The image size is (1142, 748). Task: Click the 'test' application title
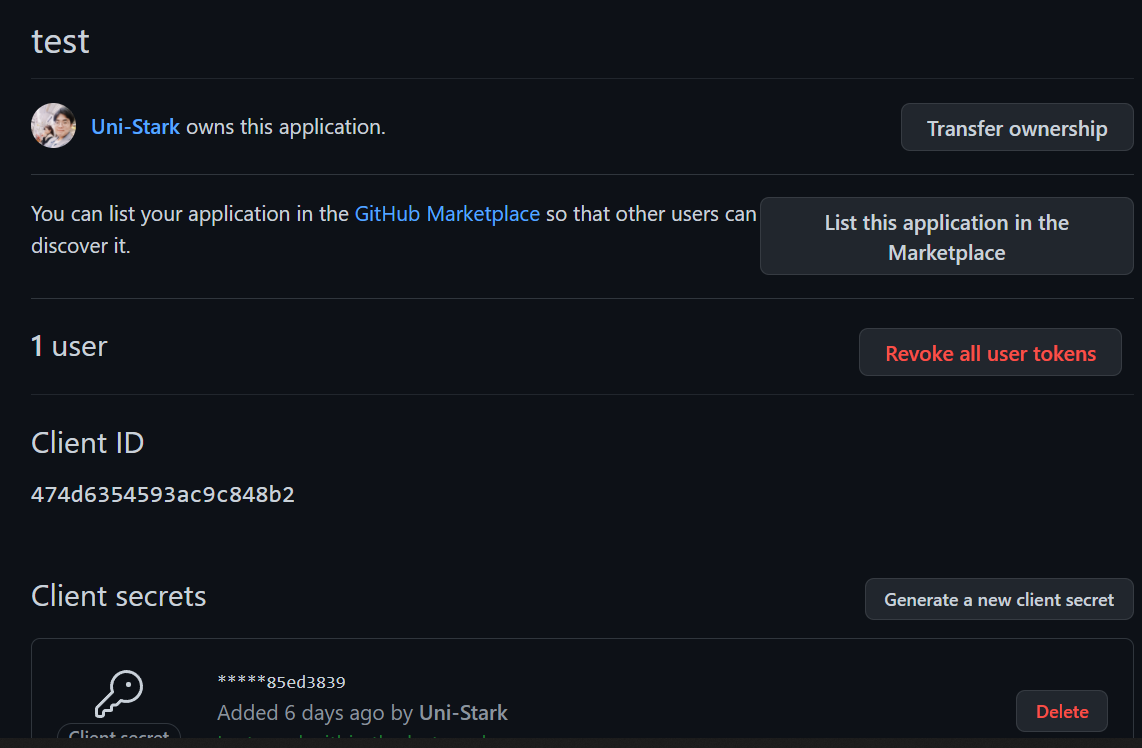60,42
